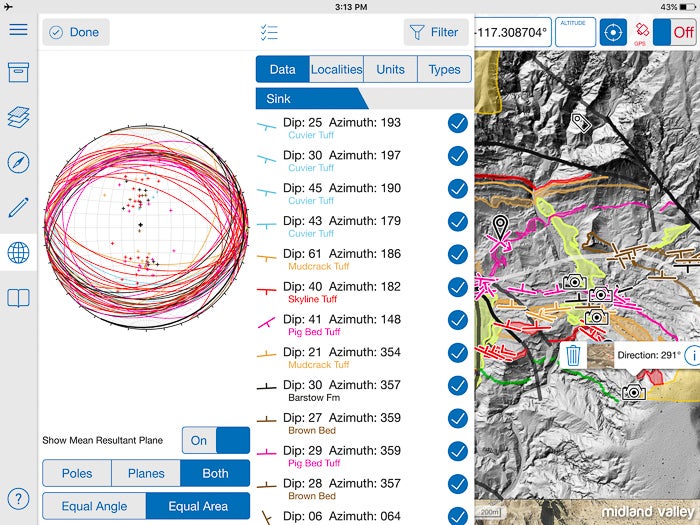Image resolution: width=700 pixels, height=525 pixels.
Task: Open the select-all checklist icon
Action: coord(268,32)
